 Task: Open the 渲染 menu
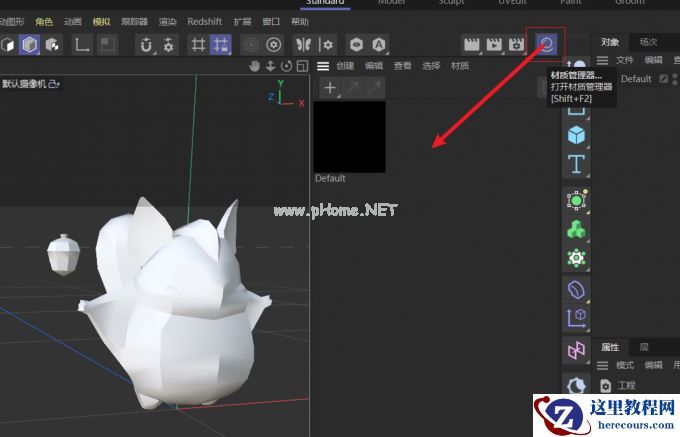pos(167,22)
